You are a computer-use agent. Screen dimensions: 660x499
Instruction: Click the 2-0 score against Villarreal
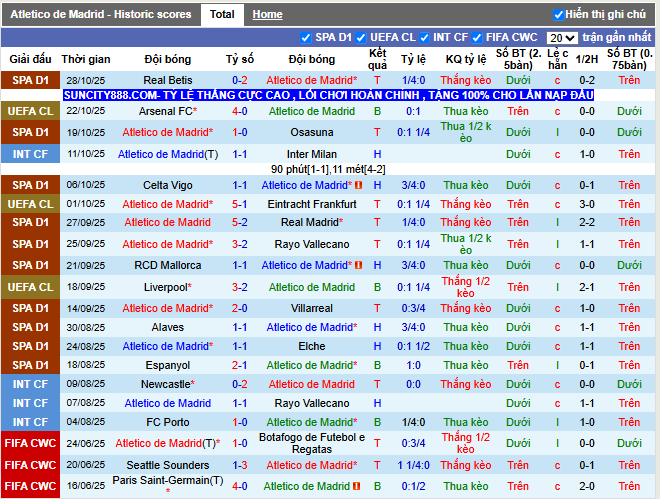(240, 308)
